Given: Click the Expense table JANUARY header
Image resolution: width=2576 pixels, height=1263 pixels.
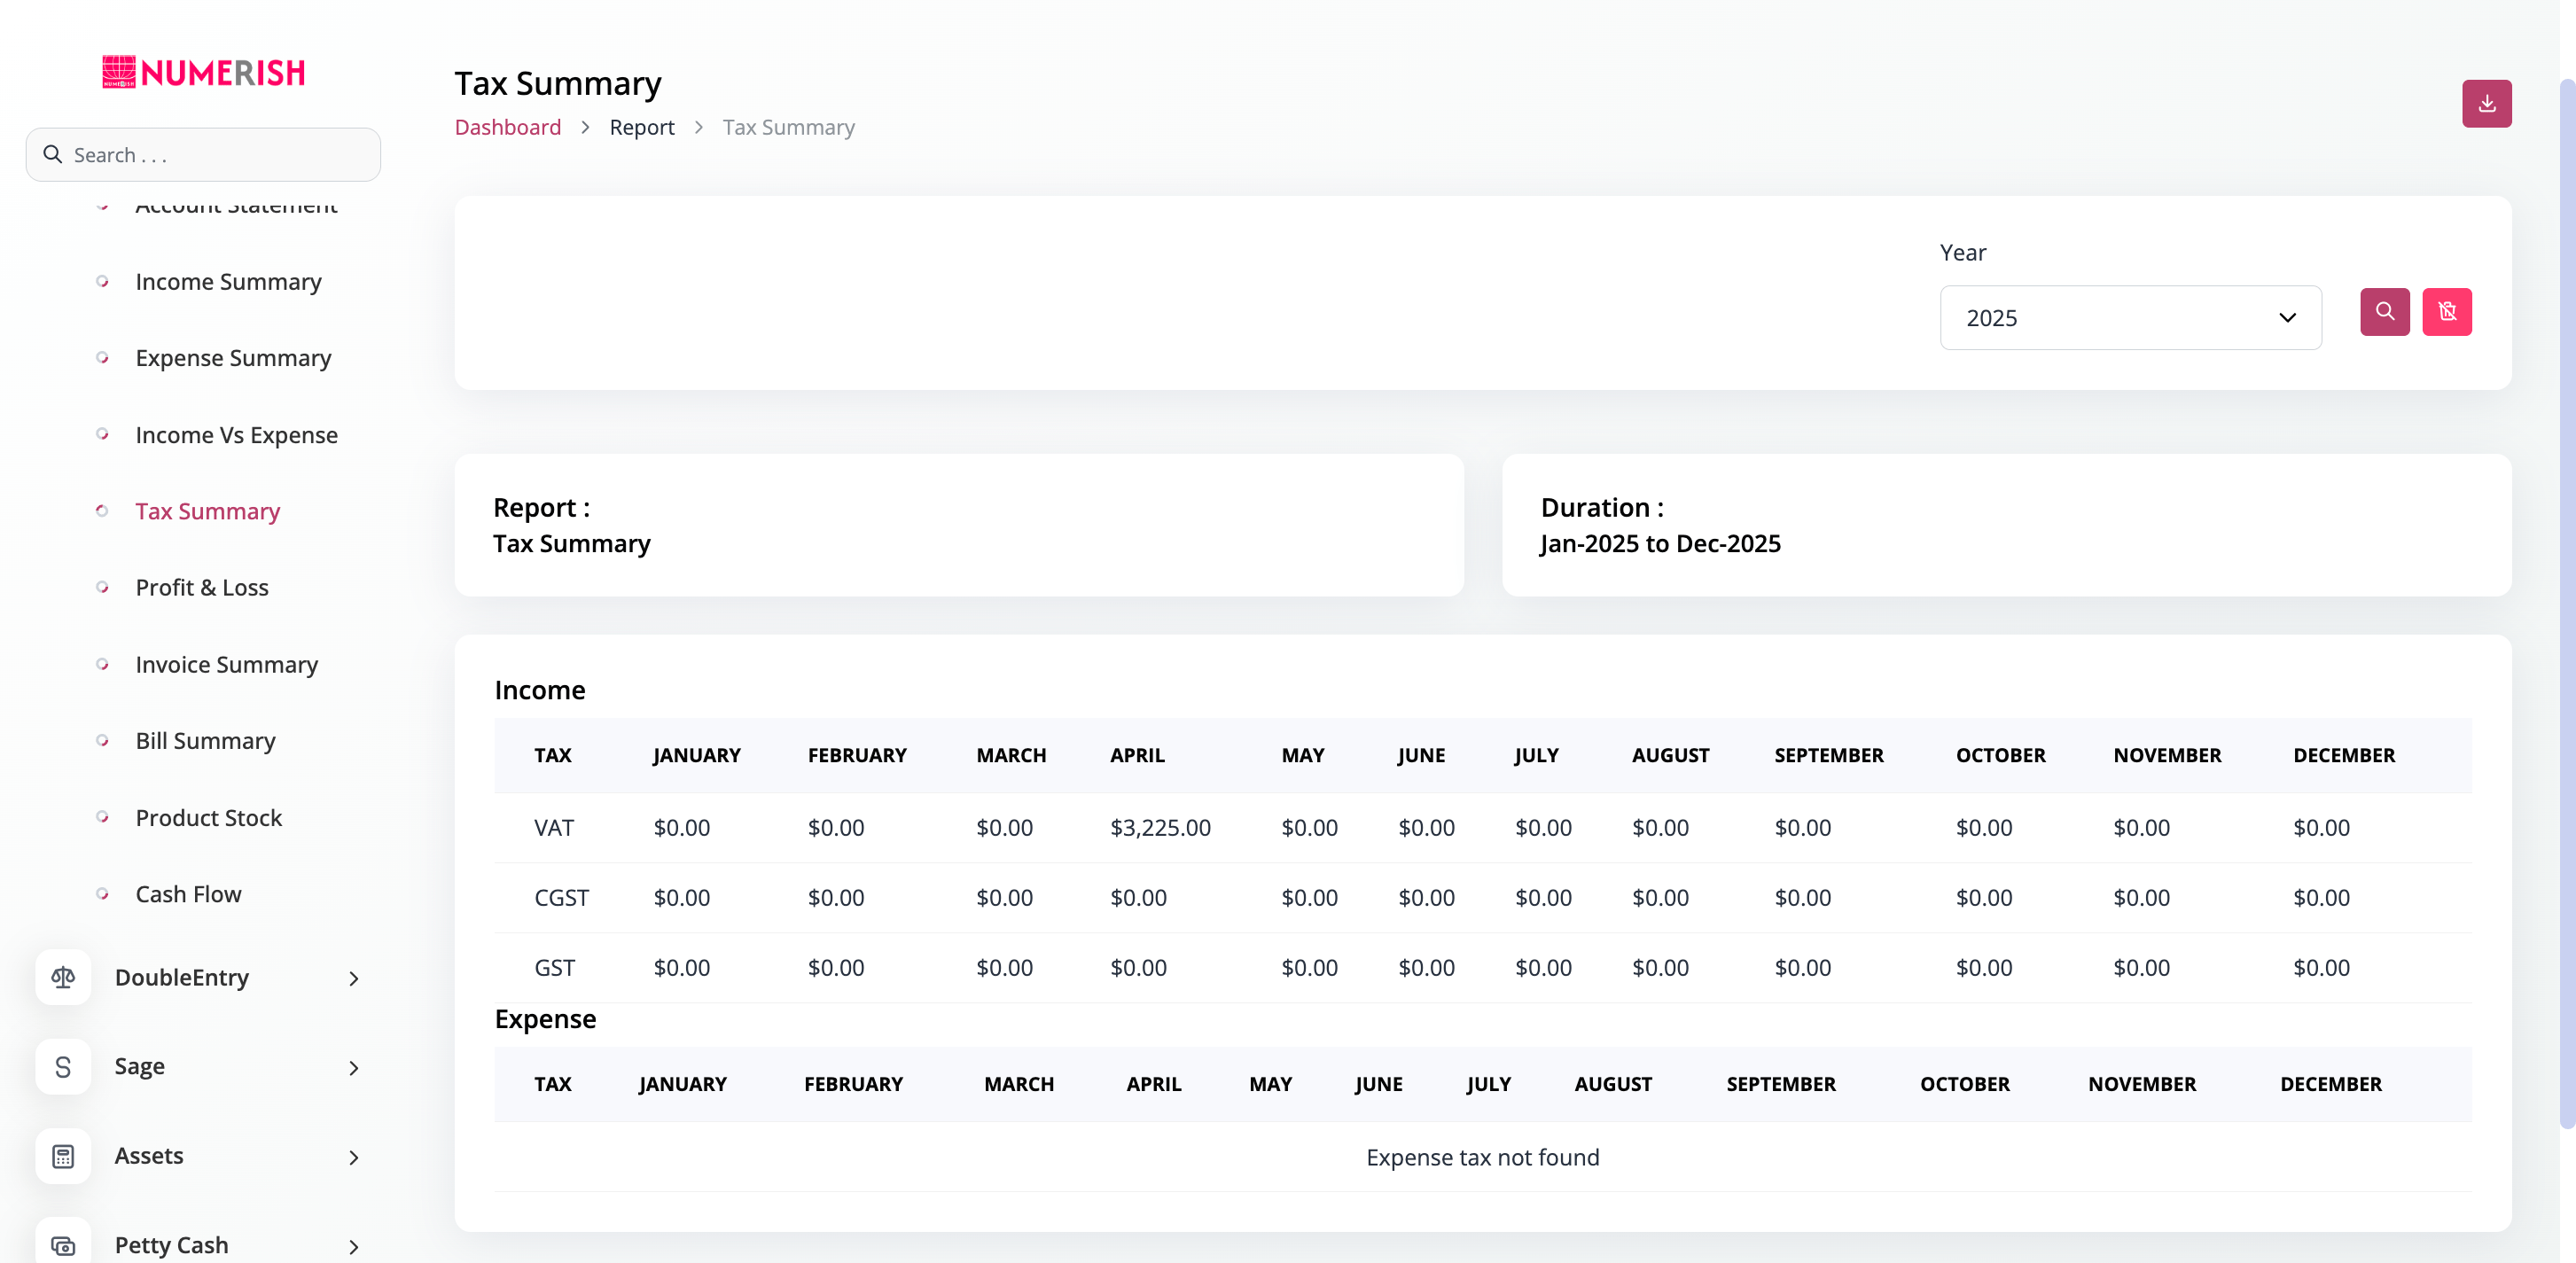Looking at the screenshot, I should pos(683,1084).
